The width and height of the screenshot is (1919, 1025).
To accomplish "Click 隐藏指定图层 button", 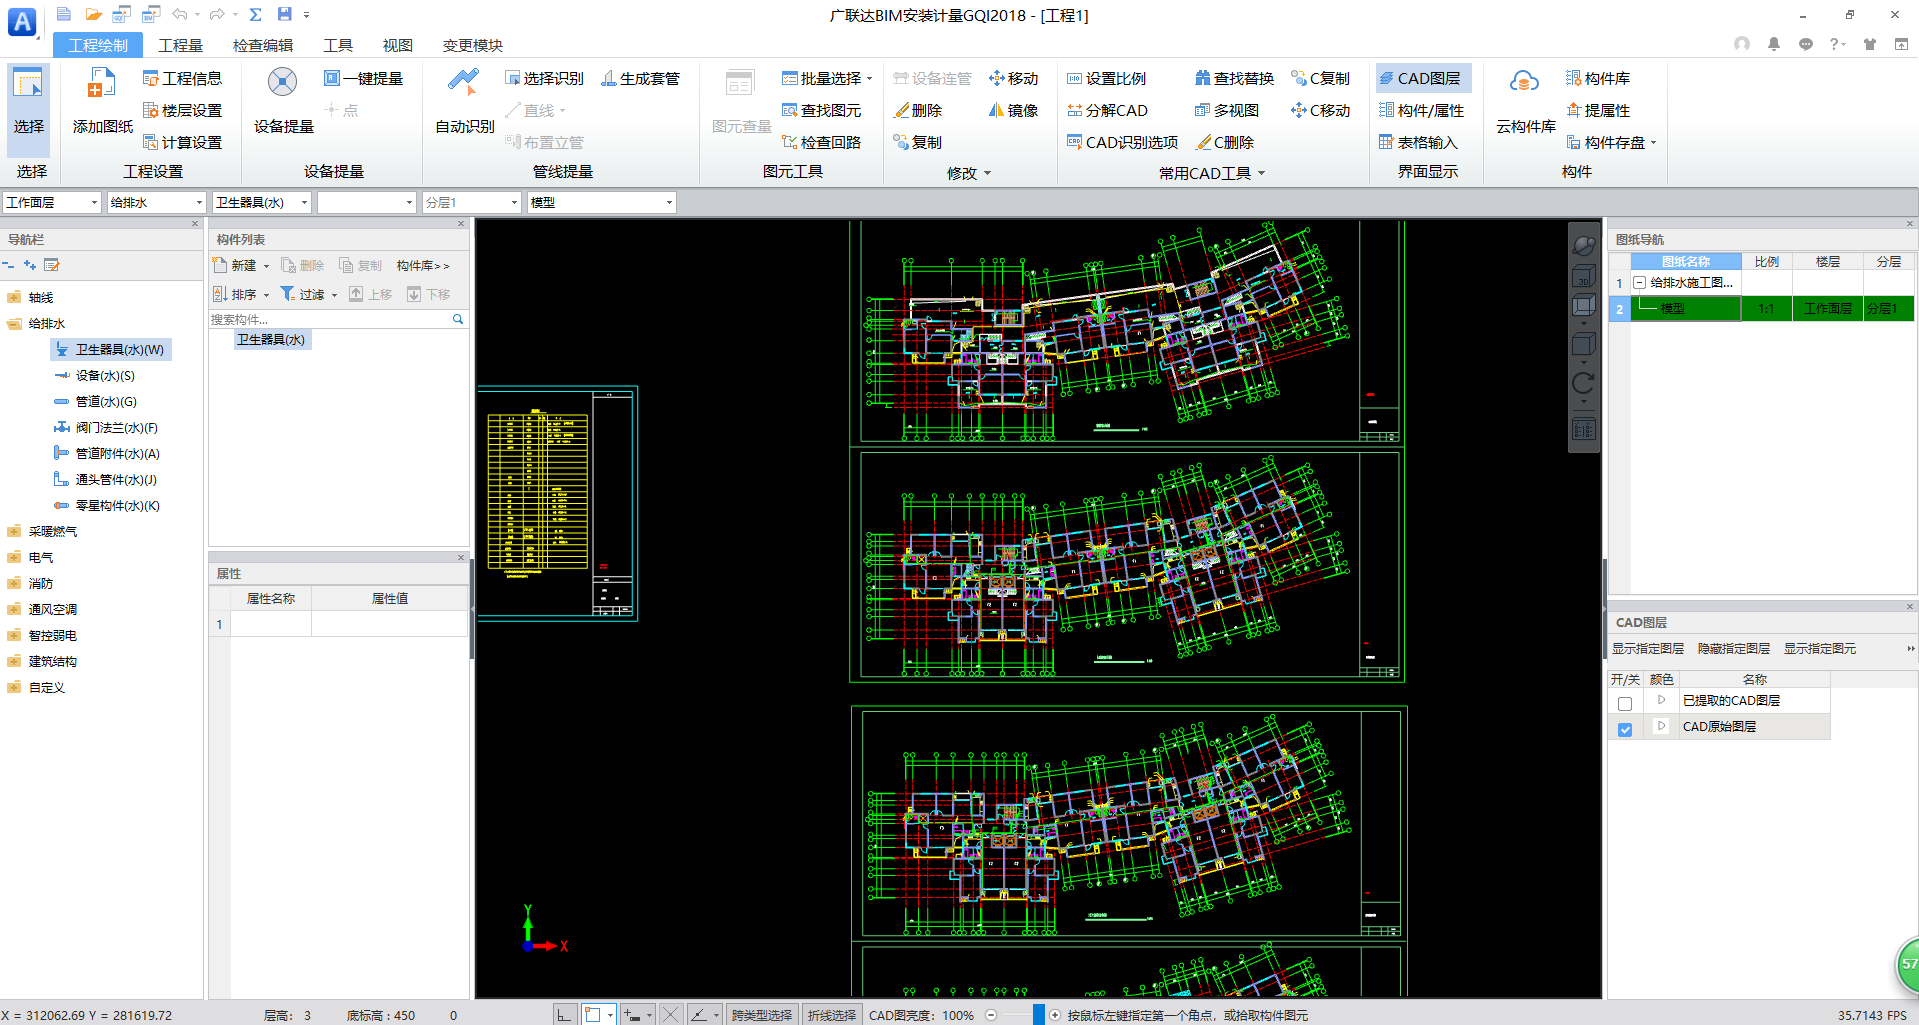I will tap(1734, 648).
